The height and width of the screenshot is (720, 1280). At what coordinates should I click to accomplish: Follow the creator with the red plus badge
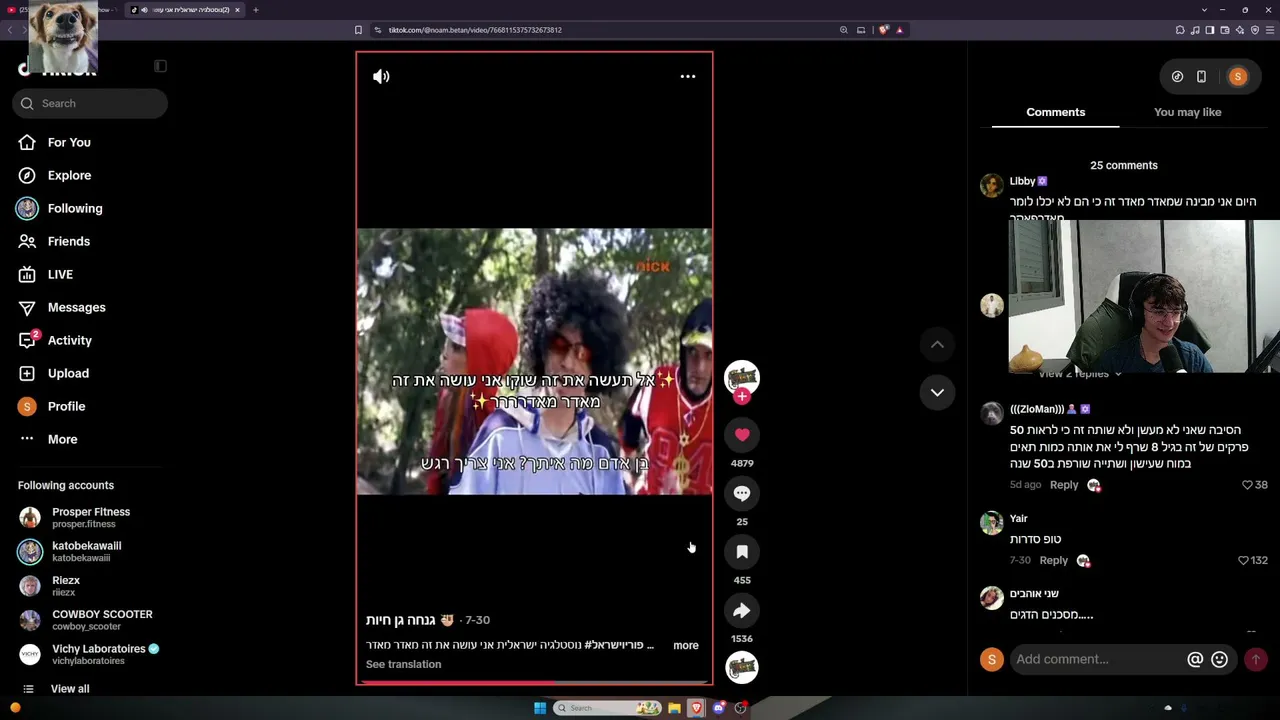[x=742, y=397]
